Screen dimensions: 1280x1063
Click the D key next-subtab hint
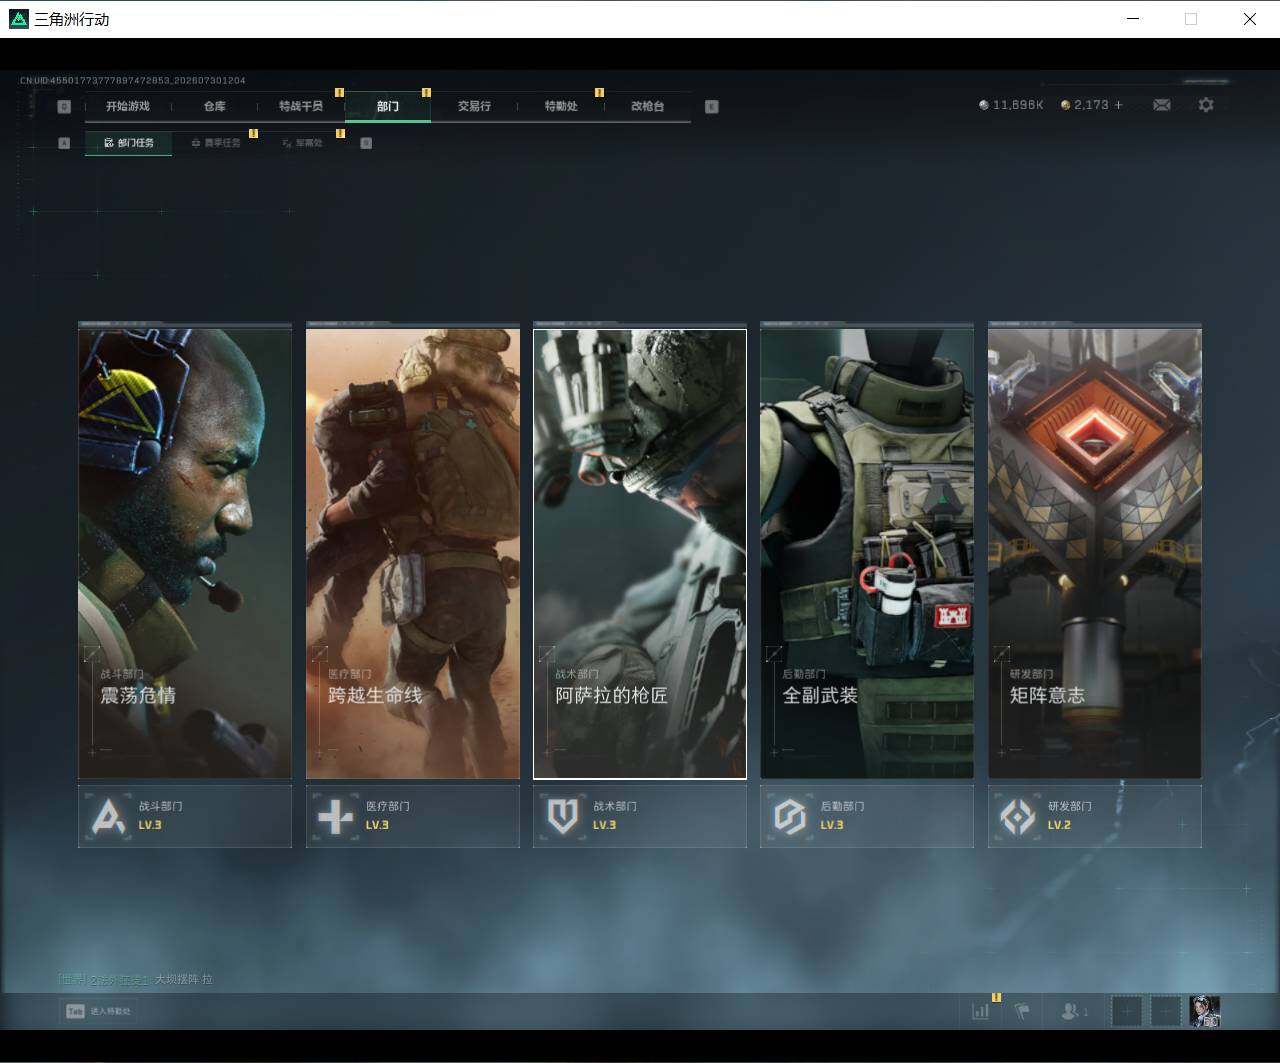366,143
